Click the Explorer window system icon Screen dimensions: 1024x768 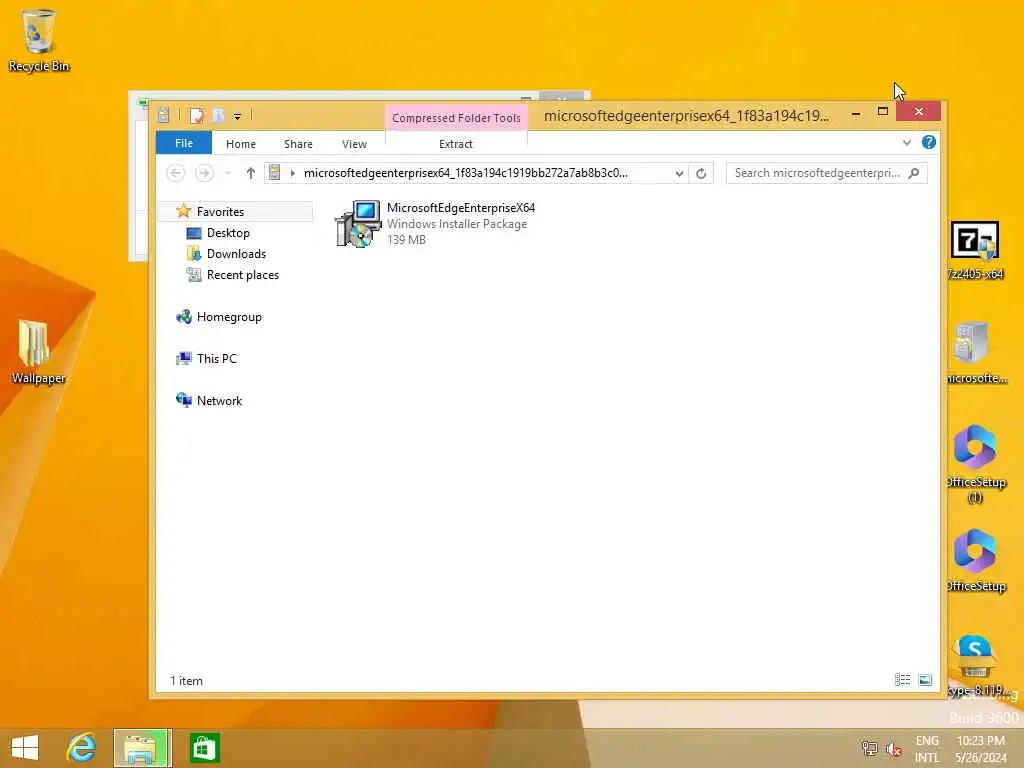point(163,115)
